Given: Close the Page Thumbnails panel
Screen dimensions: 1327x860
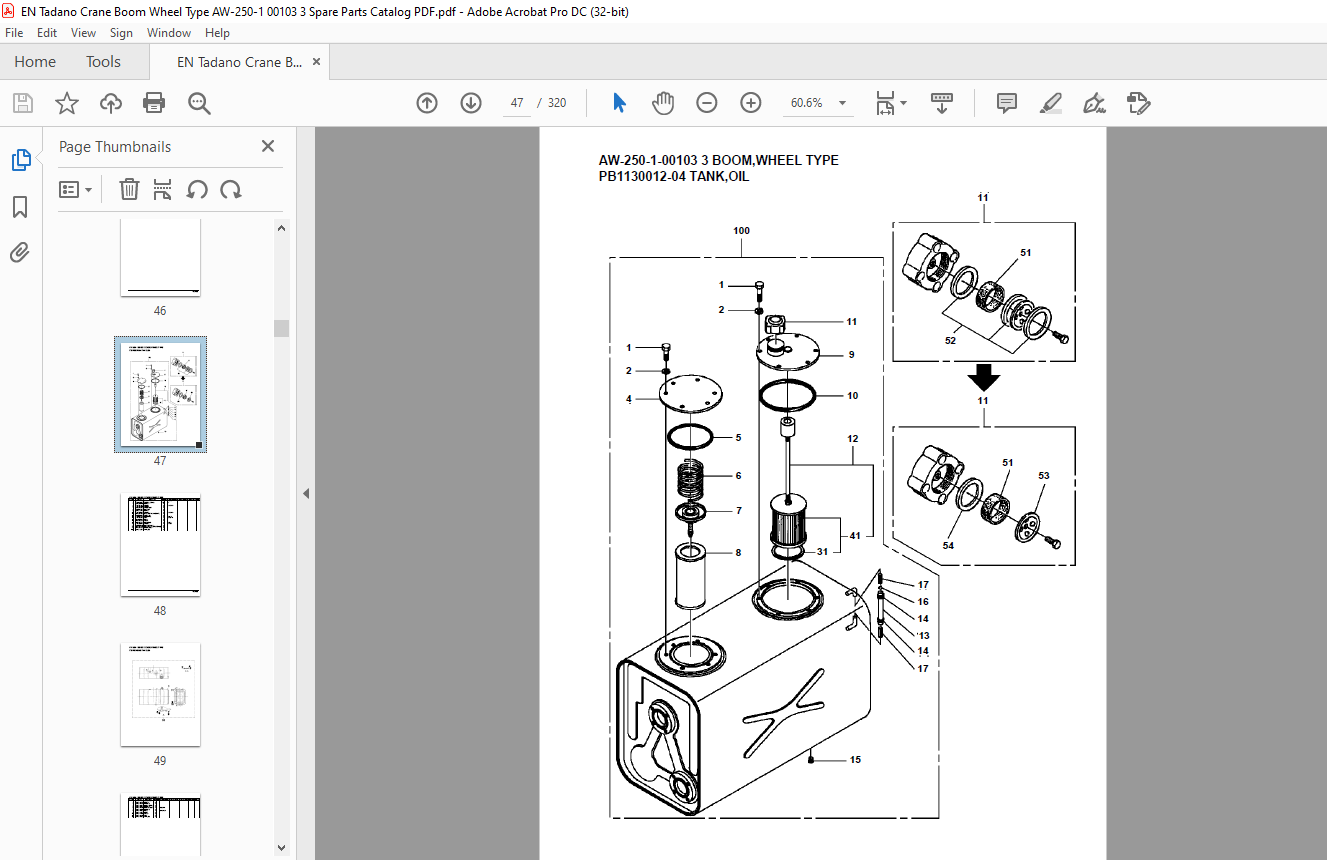Looking at the screenshot, I should [x=268, y=146].
